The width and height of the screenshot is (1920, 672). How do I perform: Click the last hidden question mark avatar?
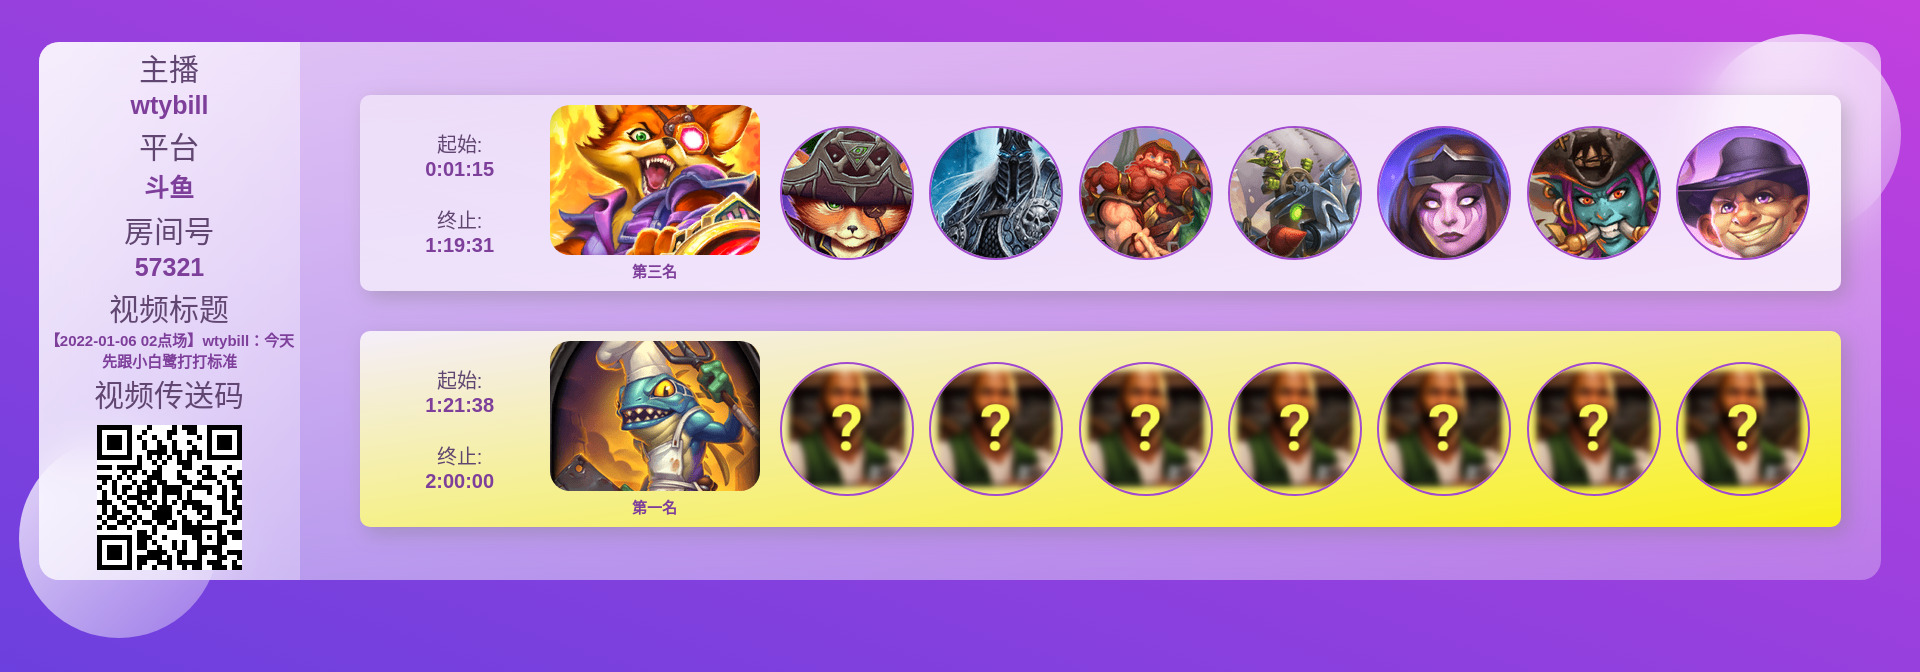1743,429
